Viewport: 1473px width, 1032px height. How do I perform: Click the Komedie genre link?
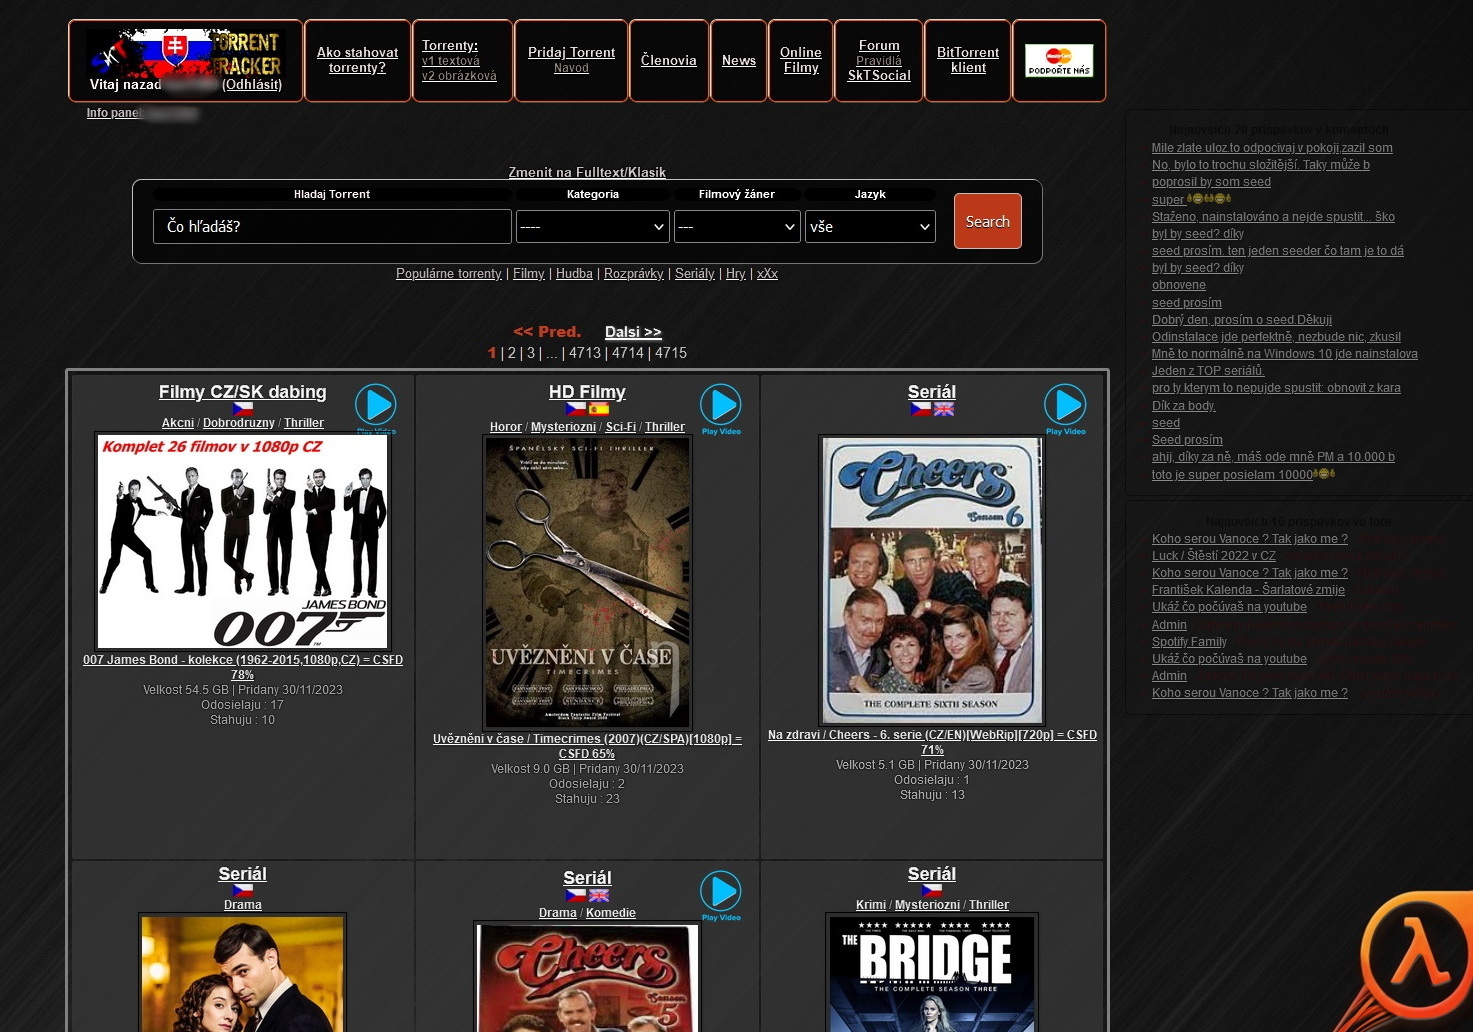click(611, 913)
